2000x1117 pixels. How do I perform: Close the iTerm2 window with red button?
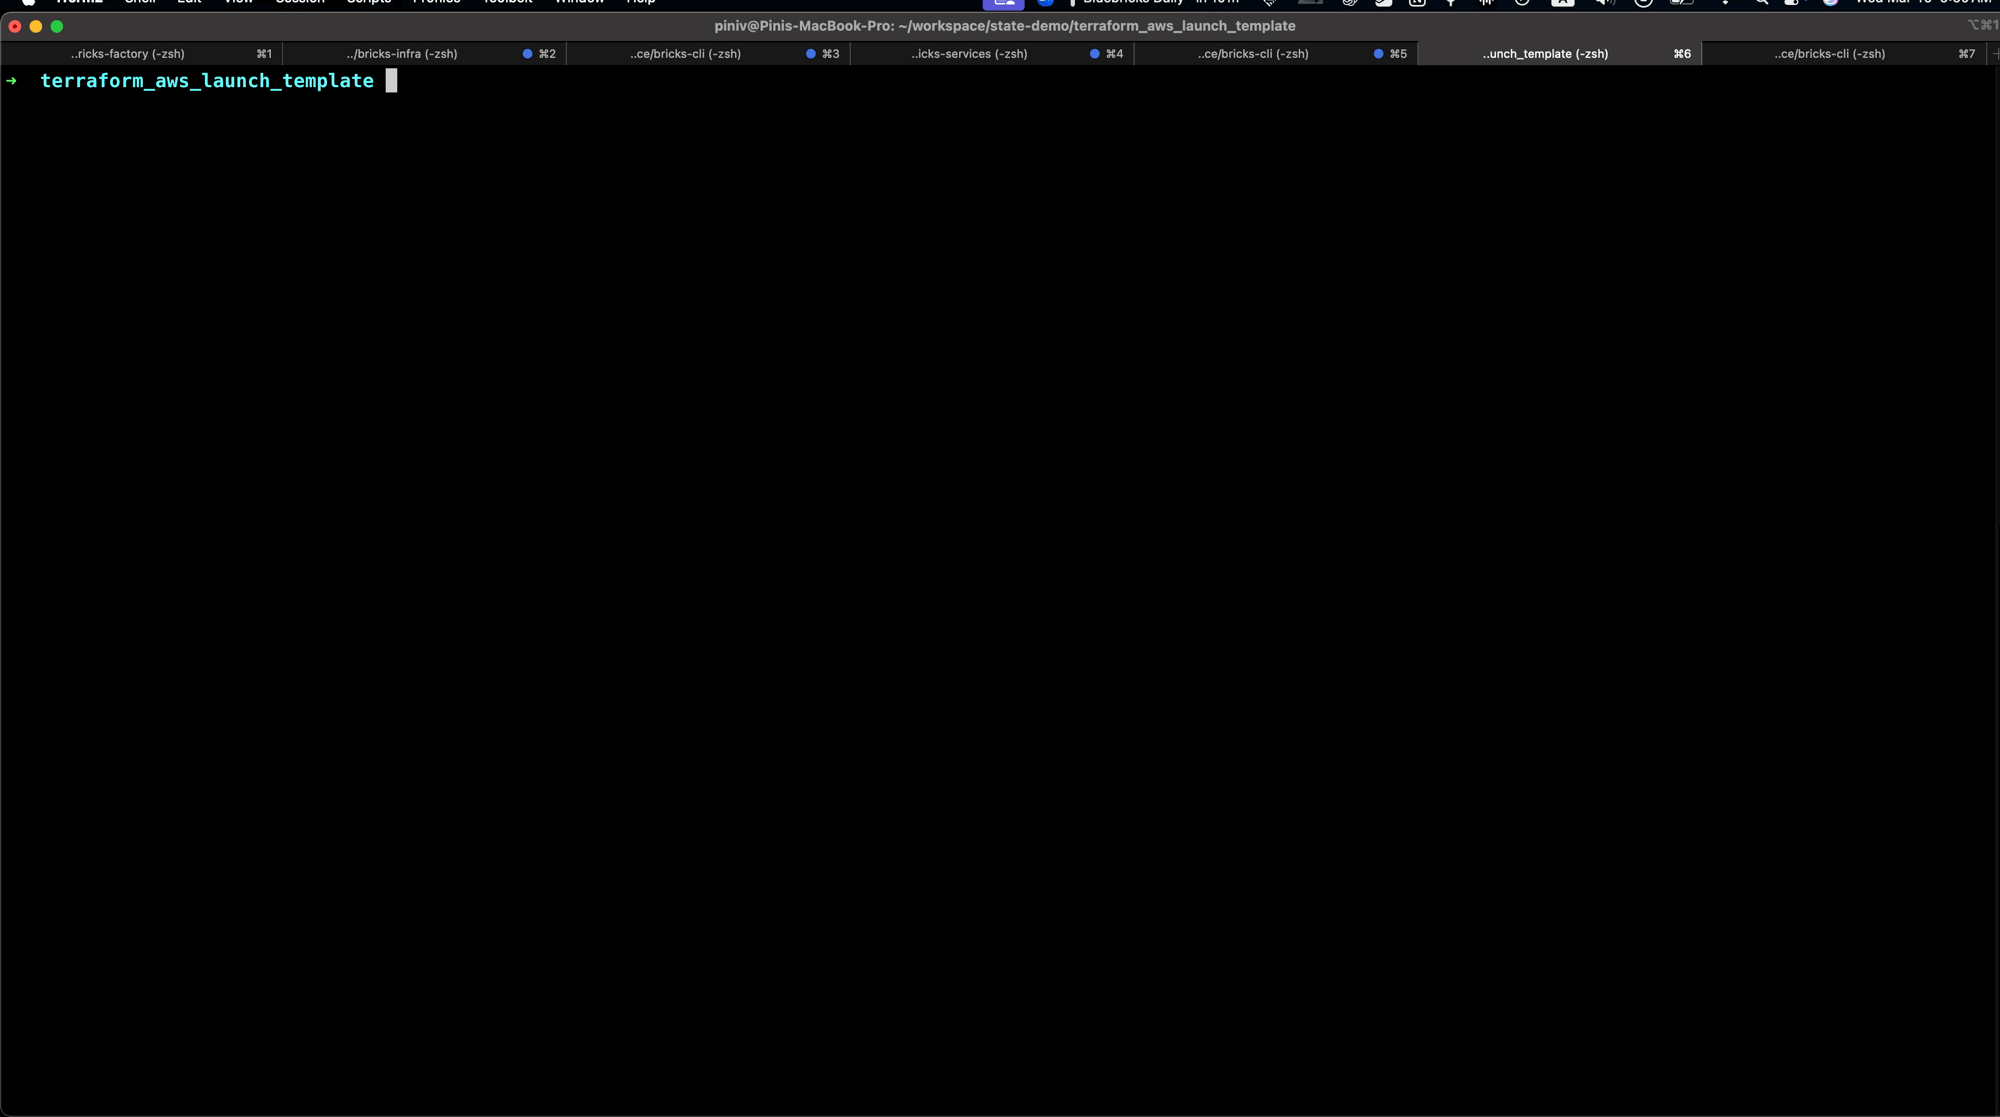[15, 26]
